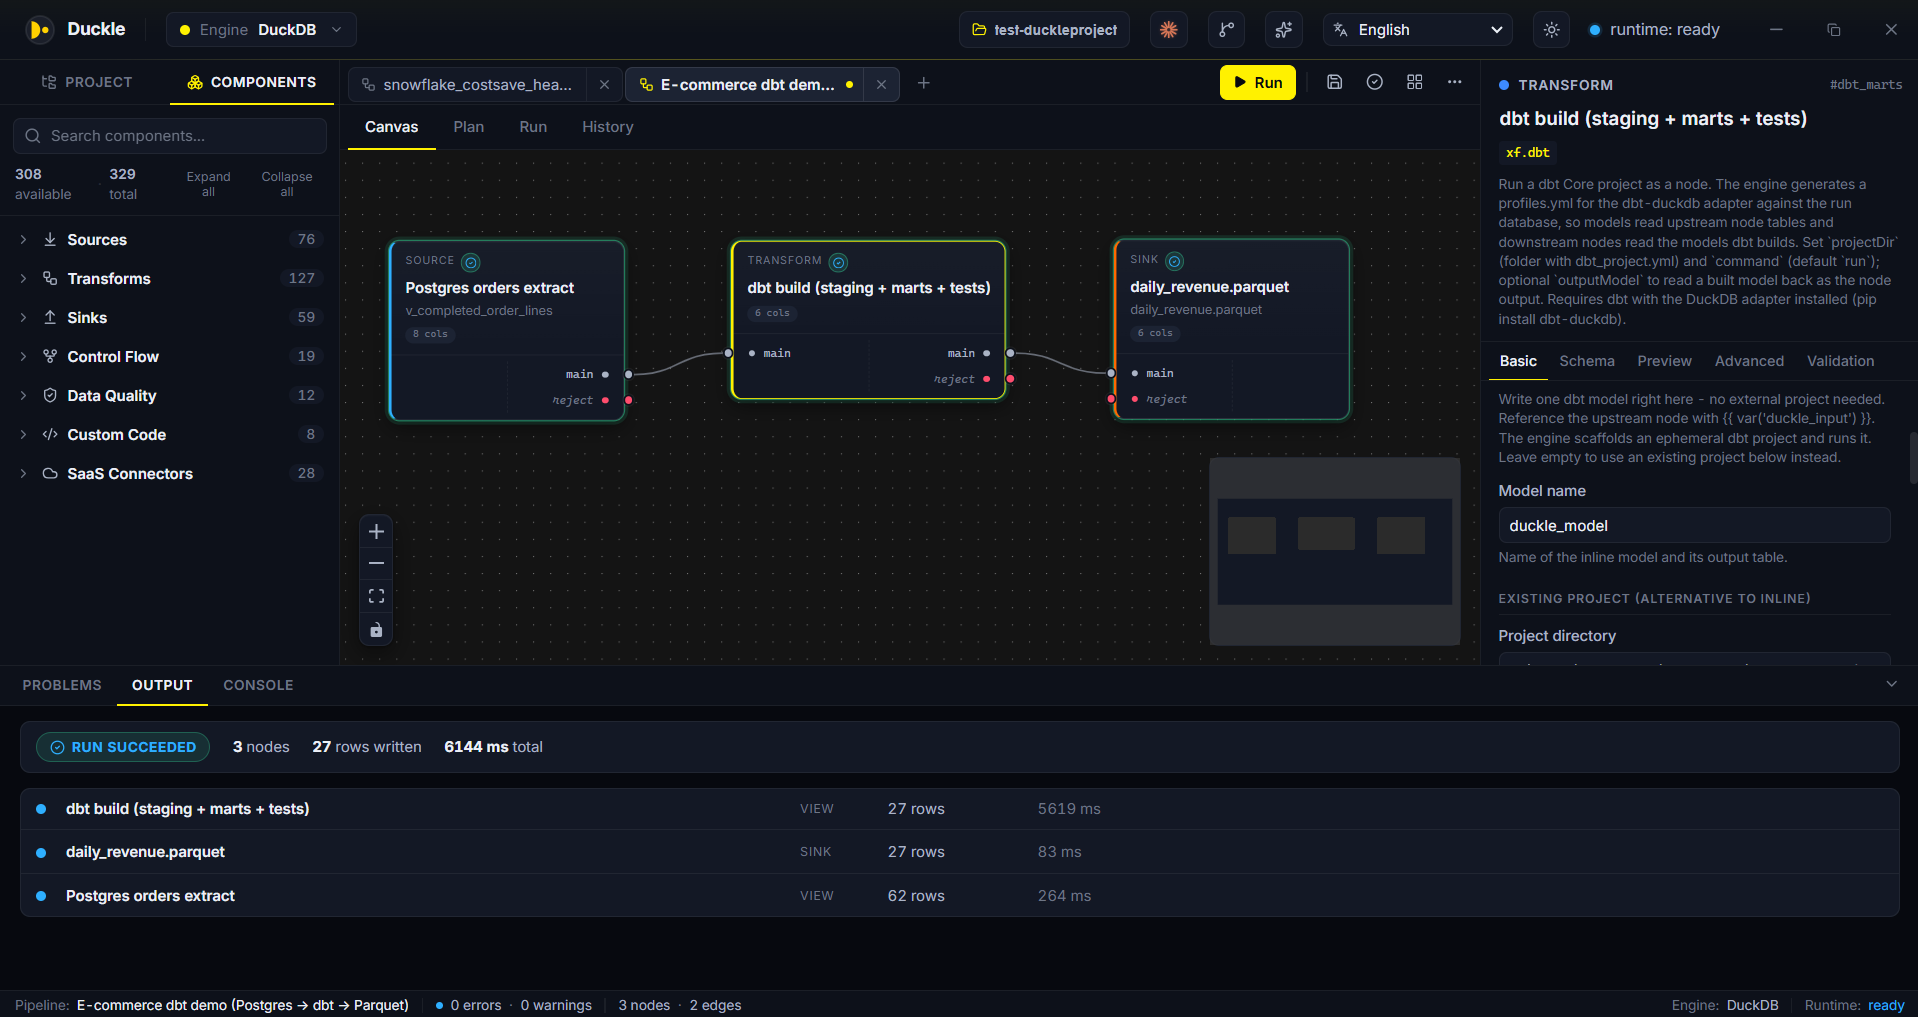1918x1017 pixels.
Task: Click the reject output port of dbt build node
Action: (1010, 379)
